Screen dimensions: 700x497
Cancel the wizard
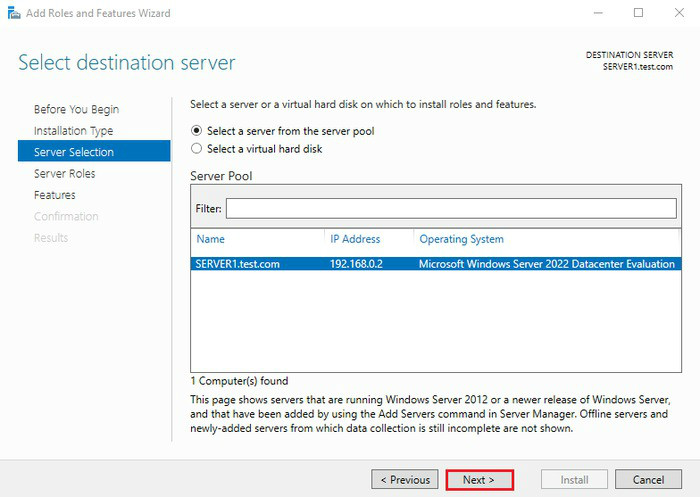click(x=648, y=480)
